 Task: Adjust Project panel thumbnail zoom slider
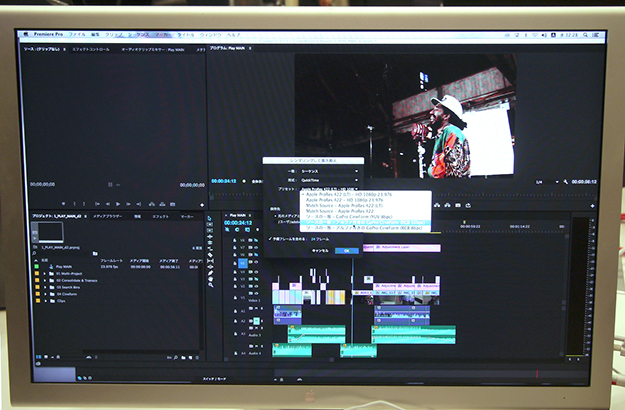pos(91,357)
